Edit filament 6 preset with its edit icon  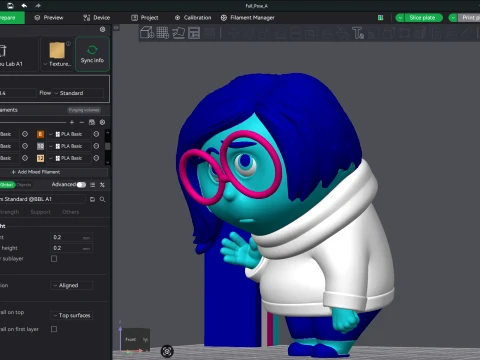click(96, 134)
